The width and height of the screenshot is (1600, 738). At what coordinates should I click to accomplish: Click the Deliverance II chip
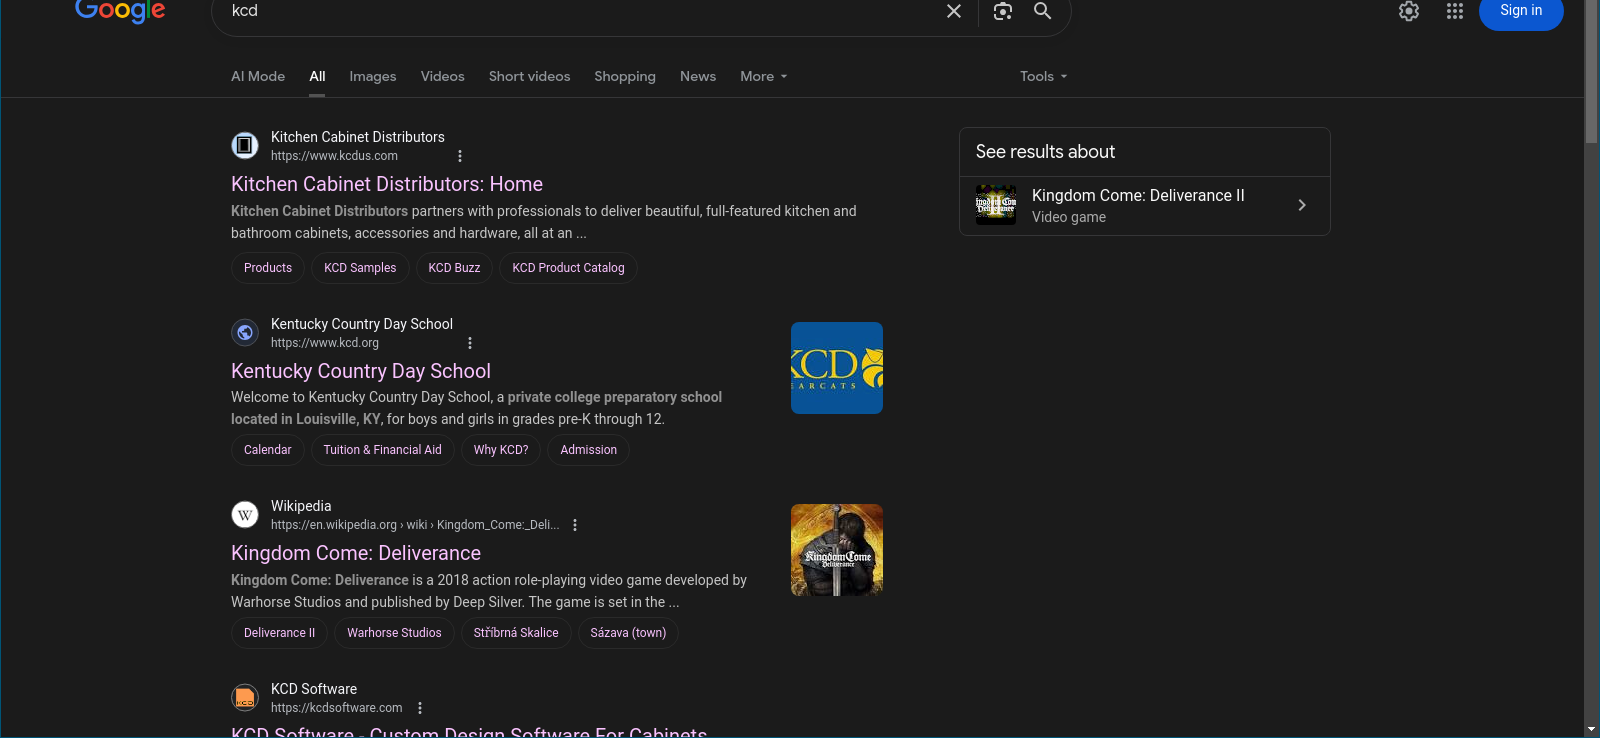point(279,633)
